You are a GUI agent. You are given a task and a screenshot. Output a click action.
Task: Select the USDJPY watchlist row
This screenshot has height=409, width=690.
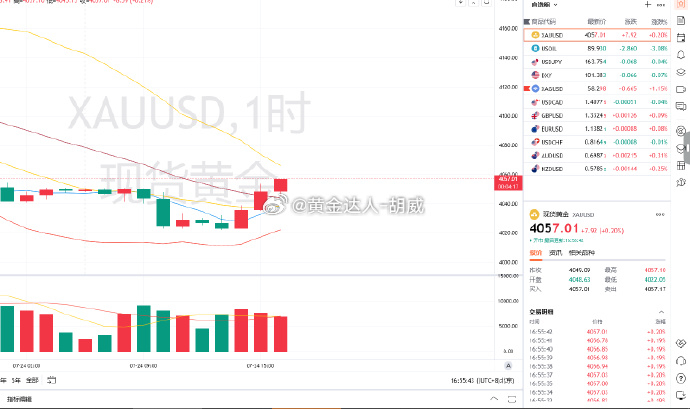597,62
